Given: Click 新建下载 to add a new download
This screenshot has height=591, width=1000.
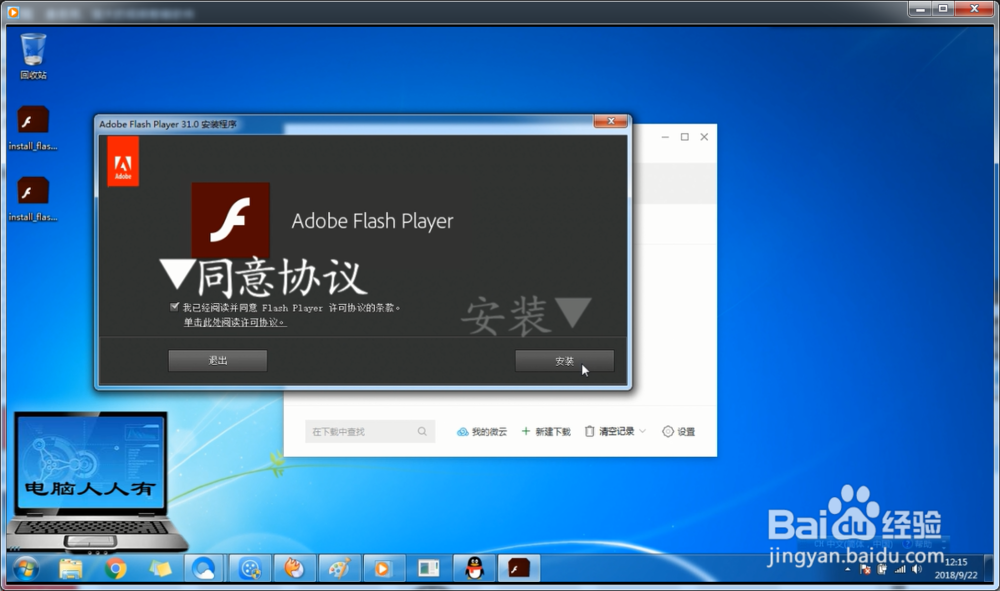Looking at the screenshot, I should 546,432.
